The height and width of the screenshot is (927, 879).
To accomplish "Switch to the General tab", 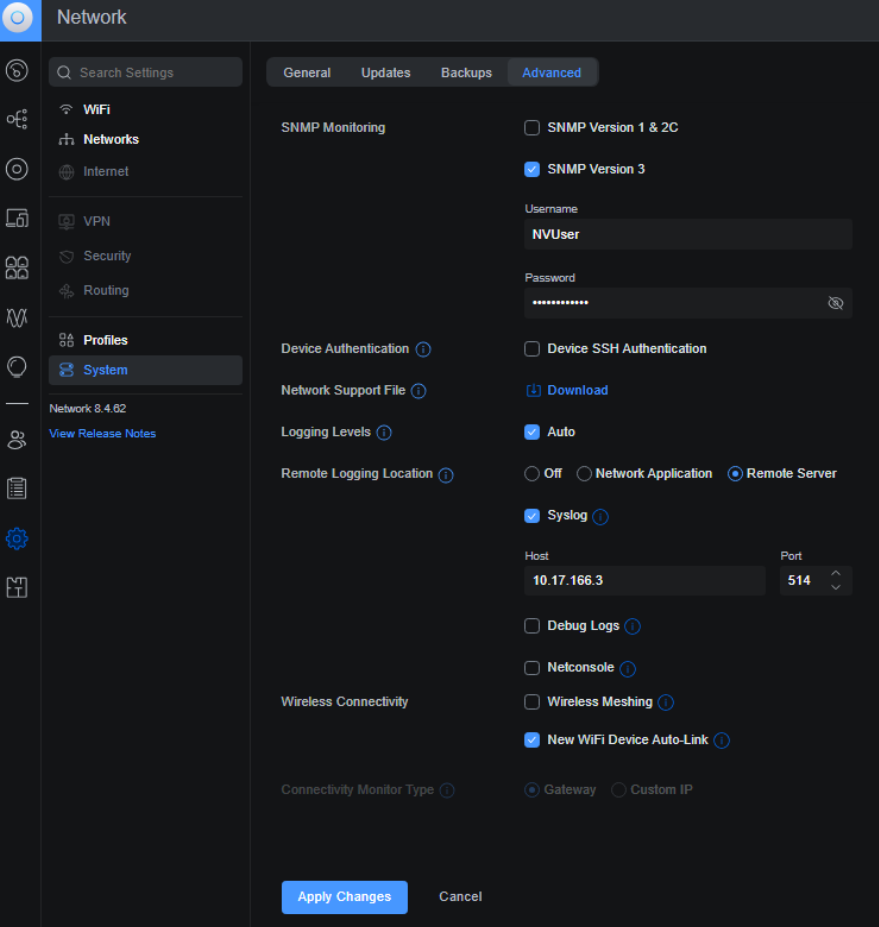I will (307, 73).
